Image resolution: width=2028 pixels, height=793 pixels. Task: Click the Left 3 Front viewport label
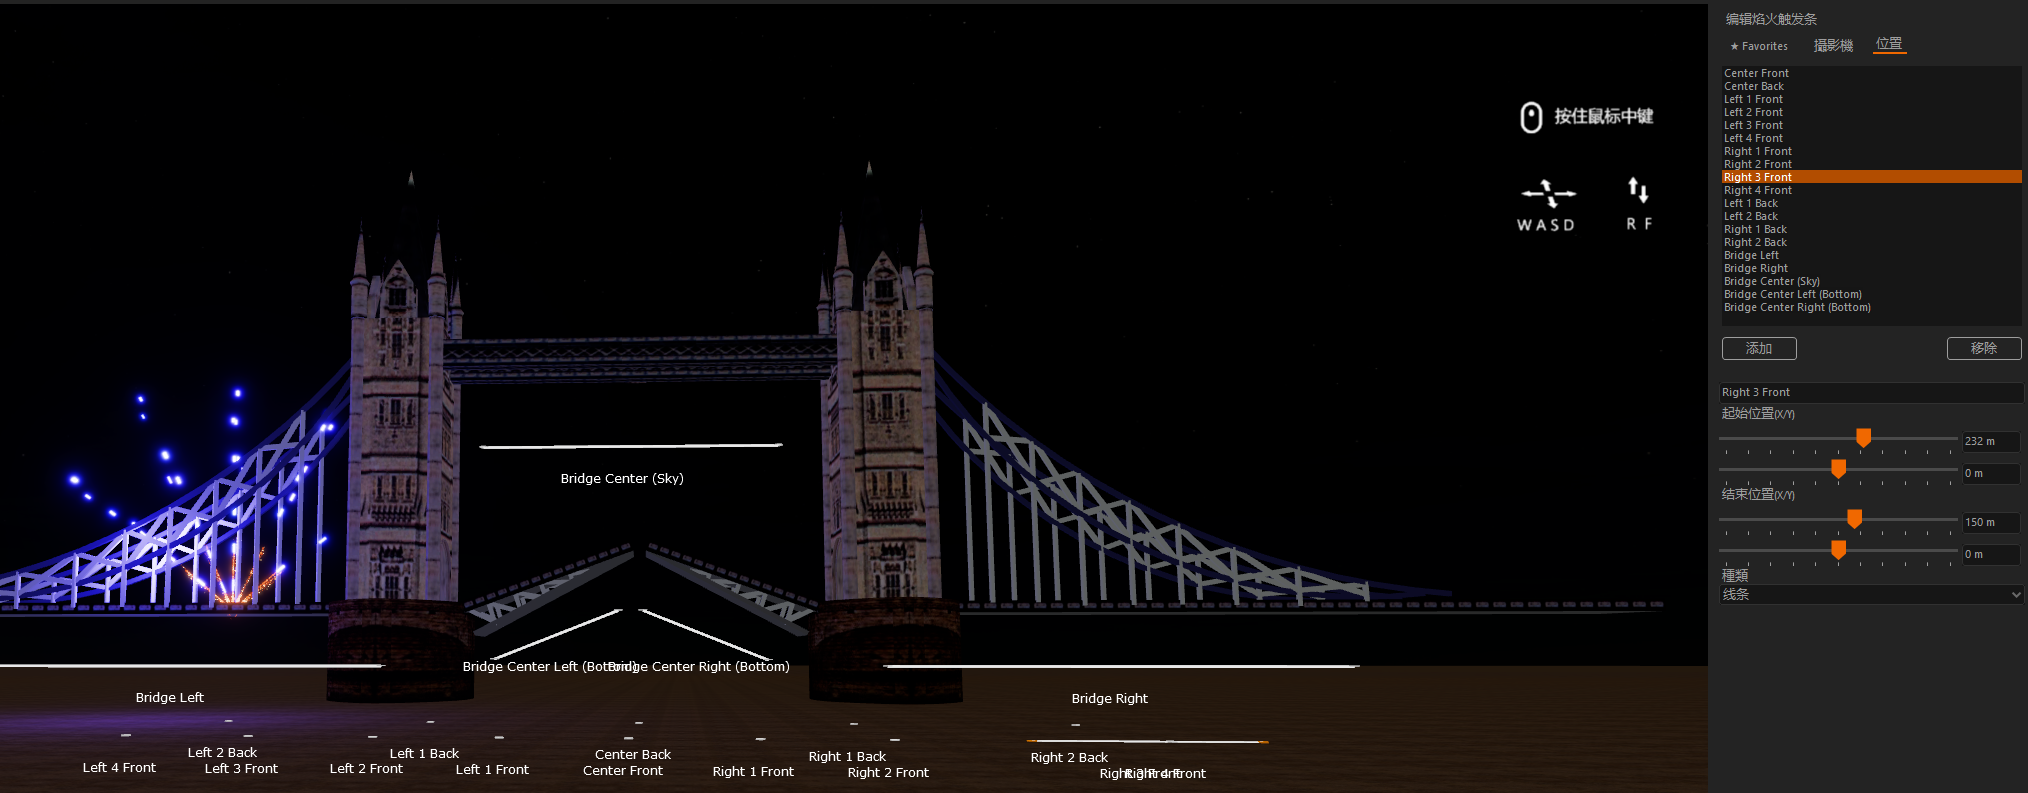(x=241, y=768)
